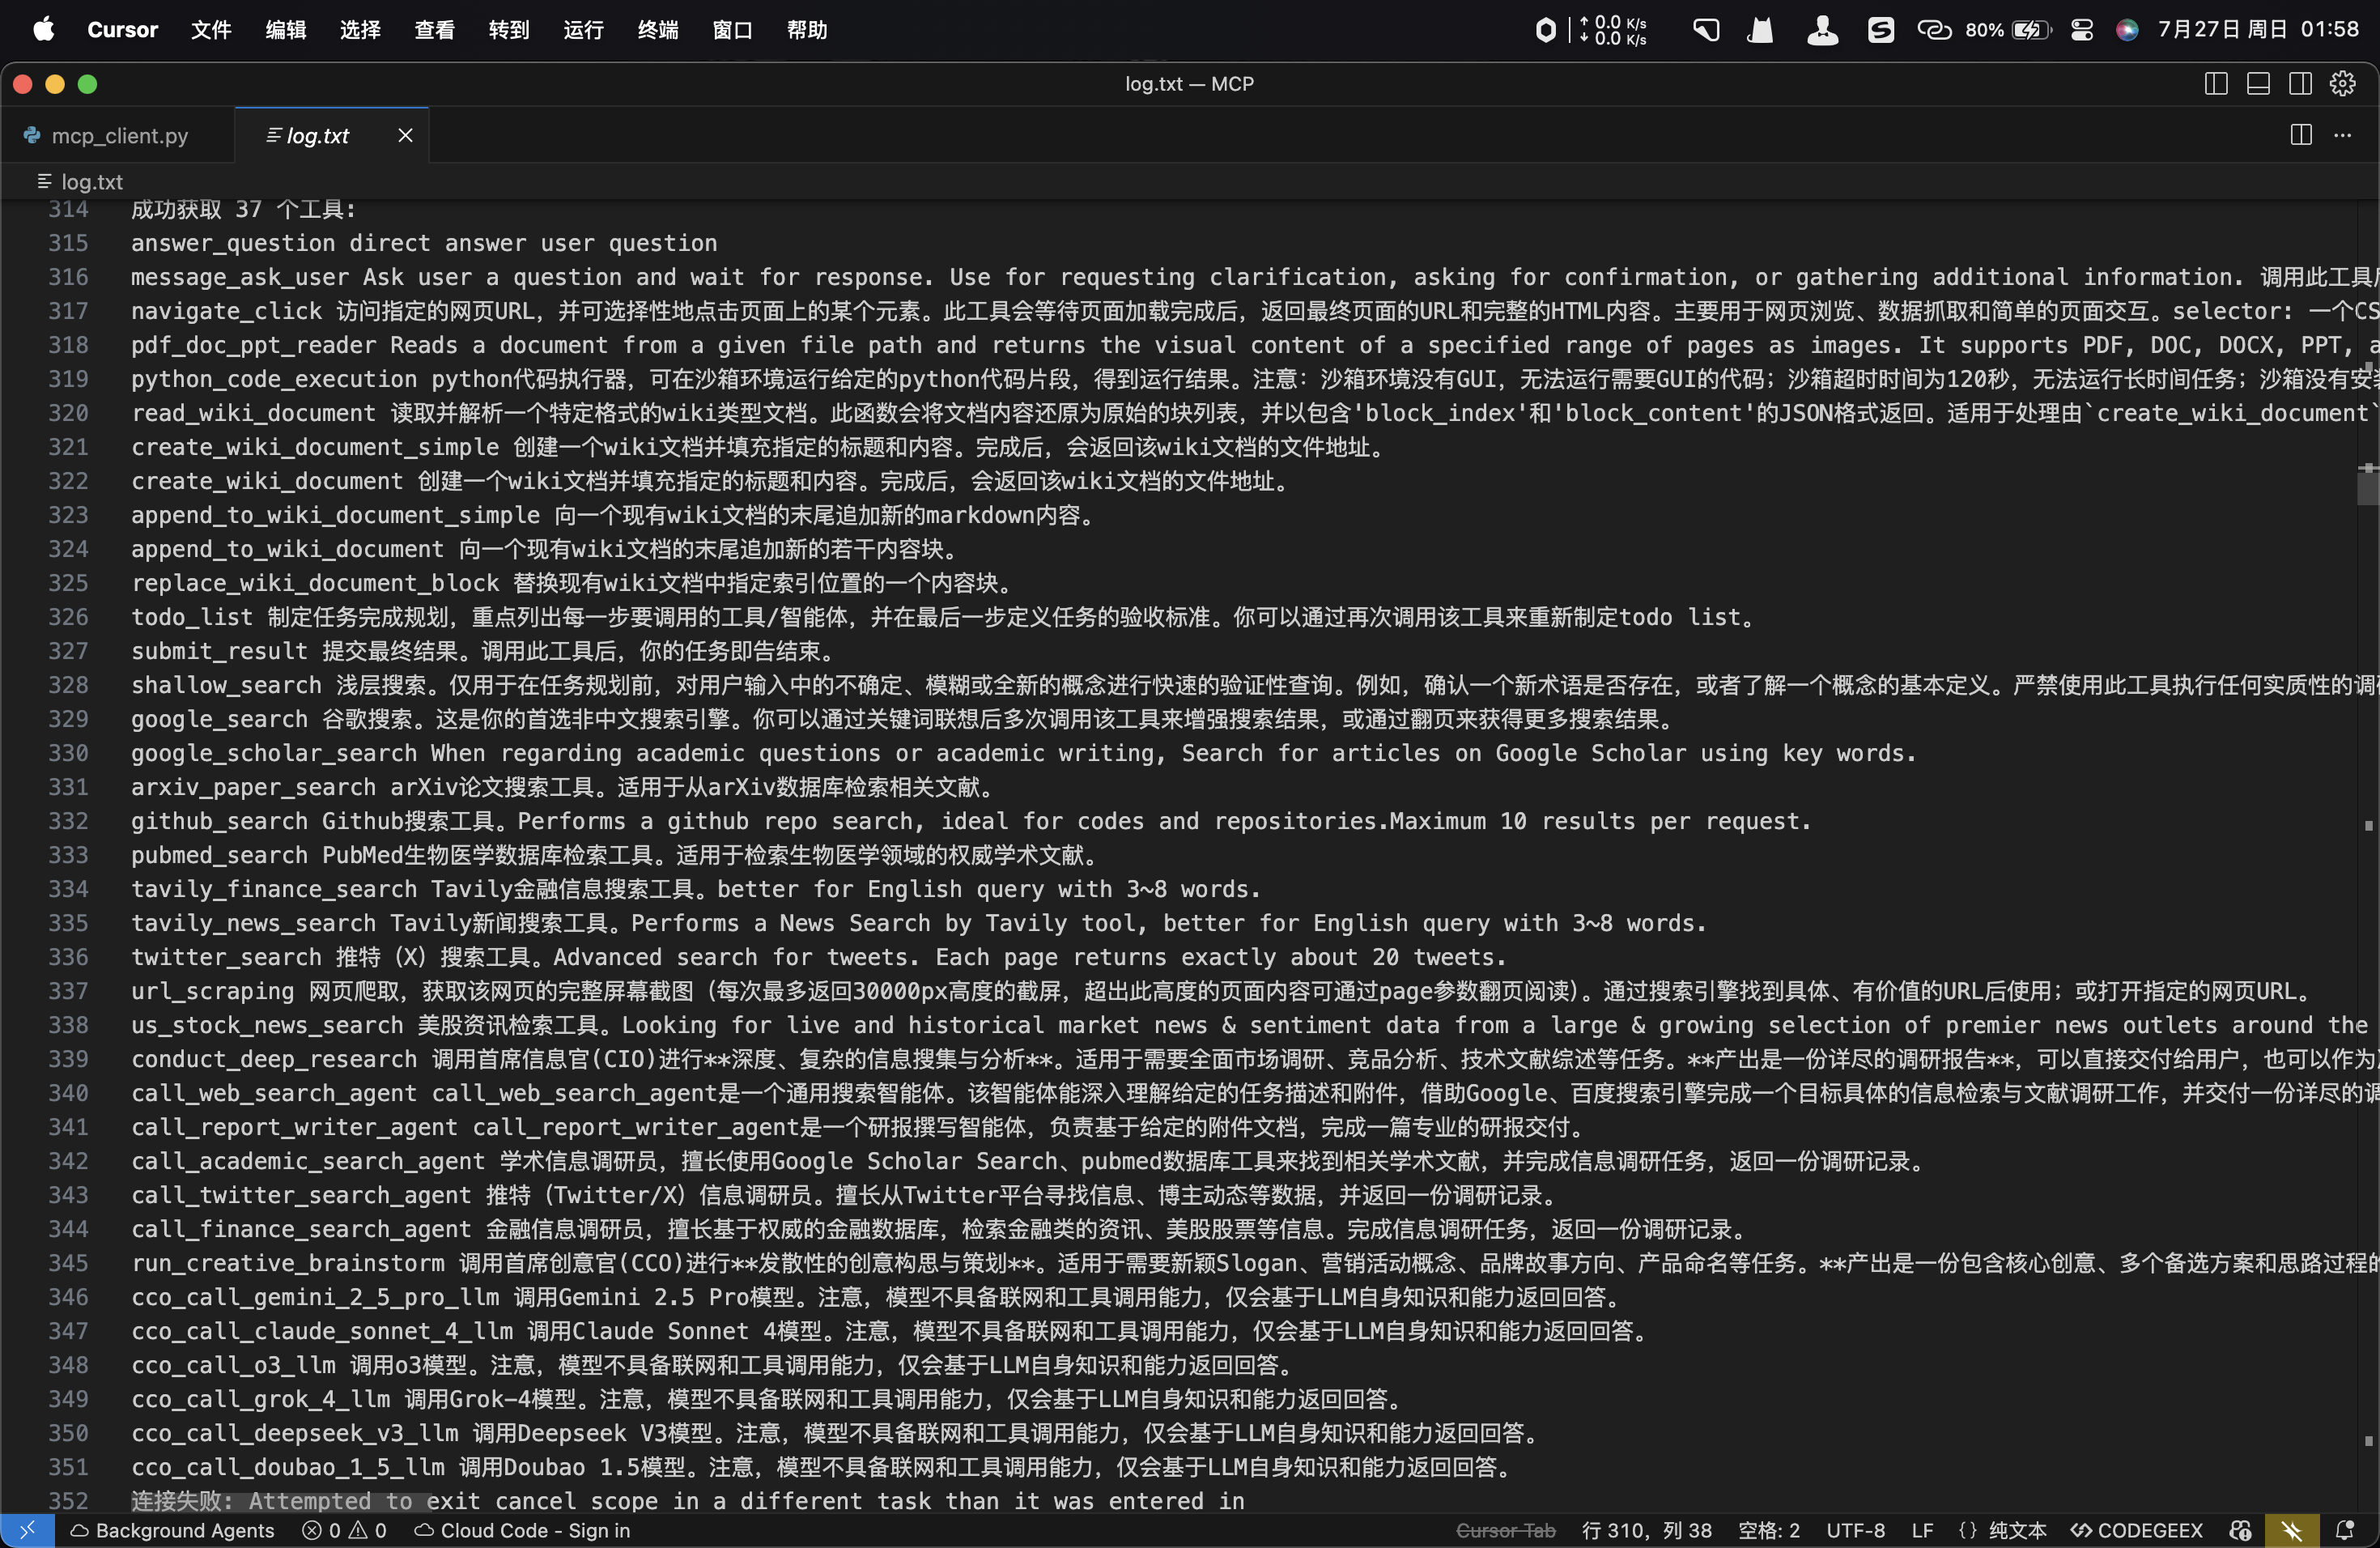Image resolution: width=2380 pixels, height=1548 pixels.
Task: Open the editor more actions ellipsis
Action: tap(2342, 135)
